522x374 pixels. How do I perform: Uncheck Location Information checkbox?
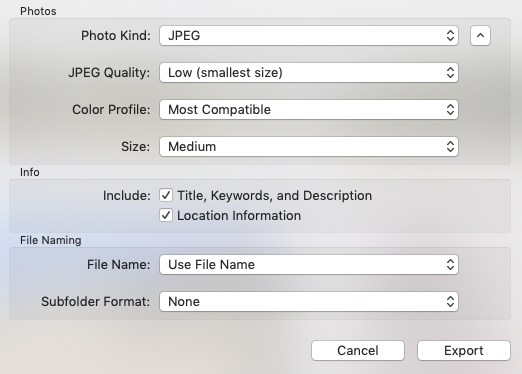point(166,215)
